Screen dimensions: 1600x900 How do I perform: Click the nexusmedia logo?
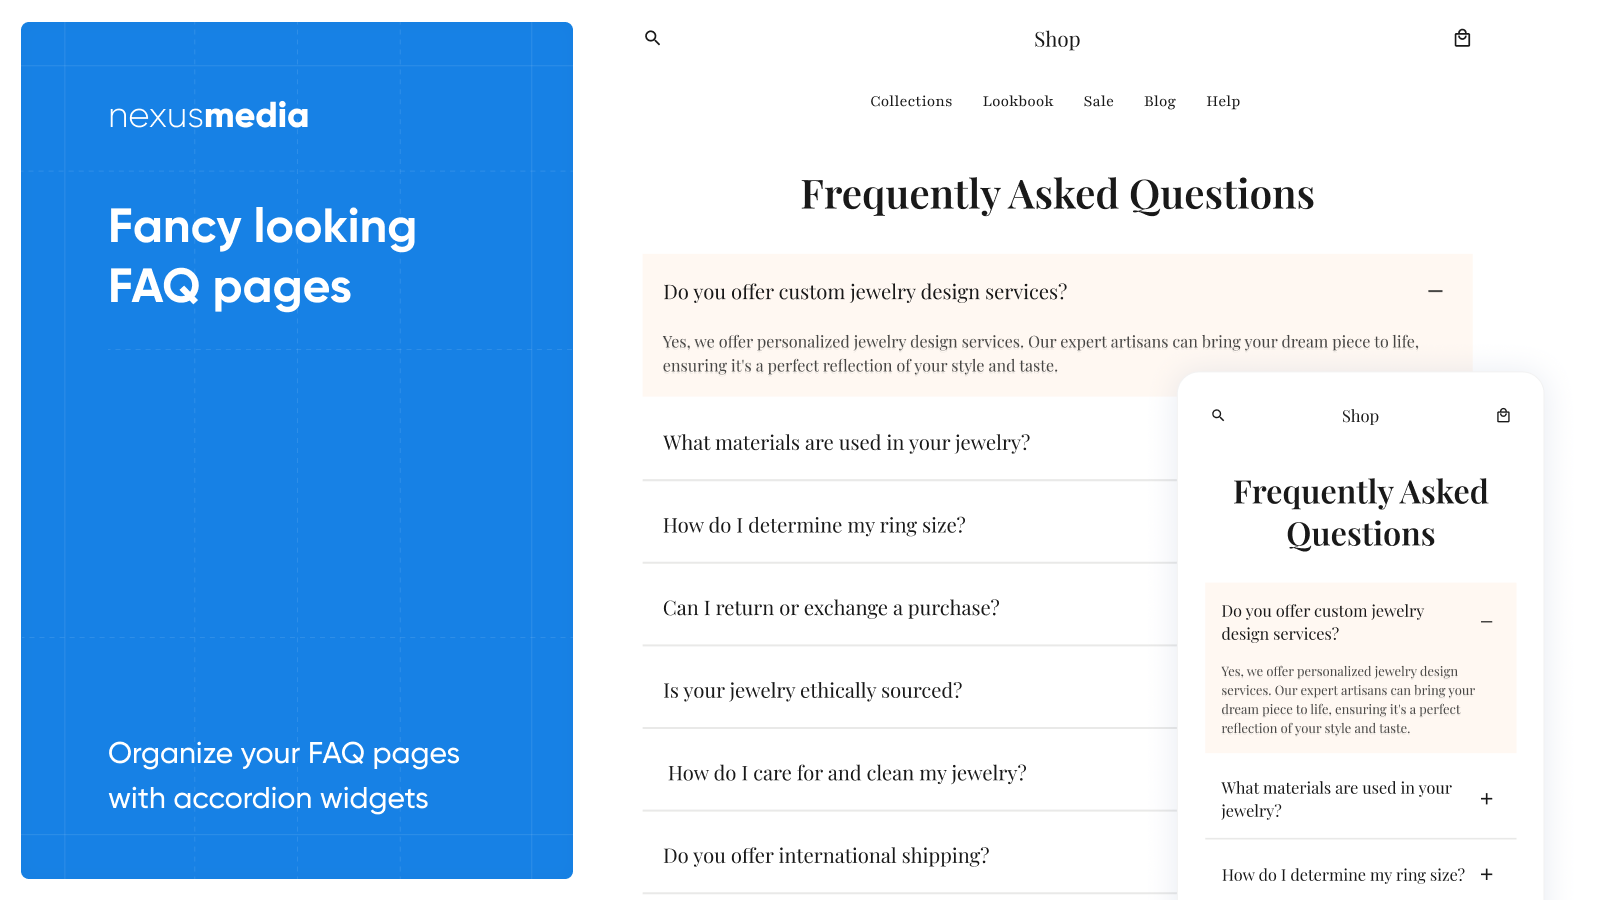(208, 116)
